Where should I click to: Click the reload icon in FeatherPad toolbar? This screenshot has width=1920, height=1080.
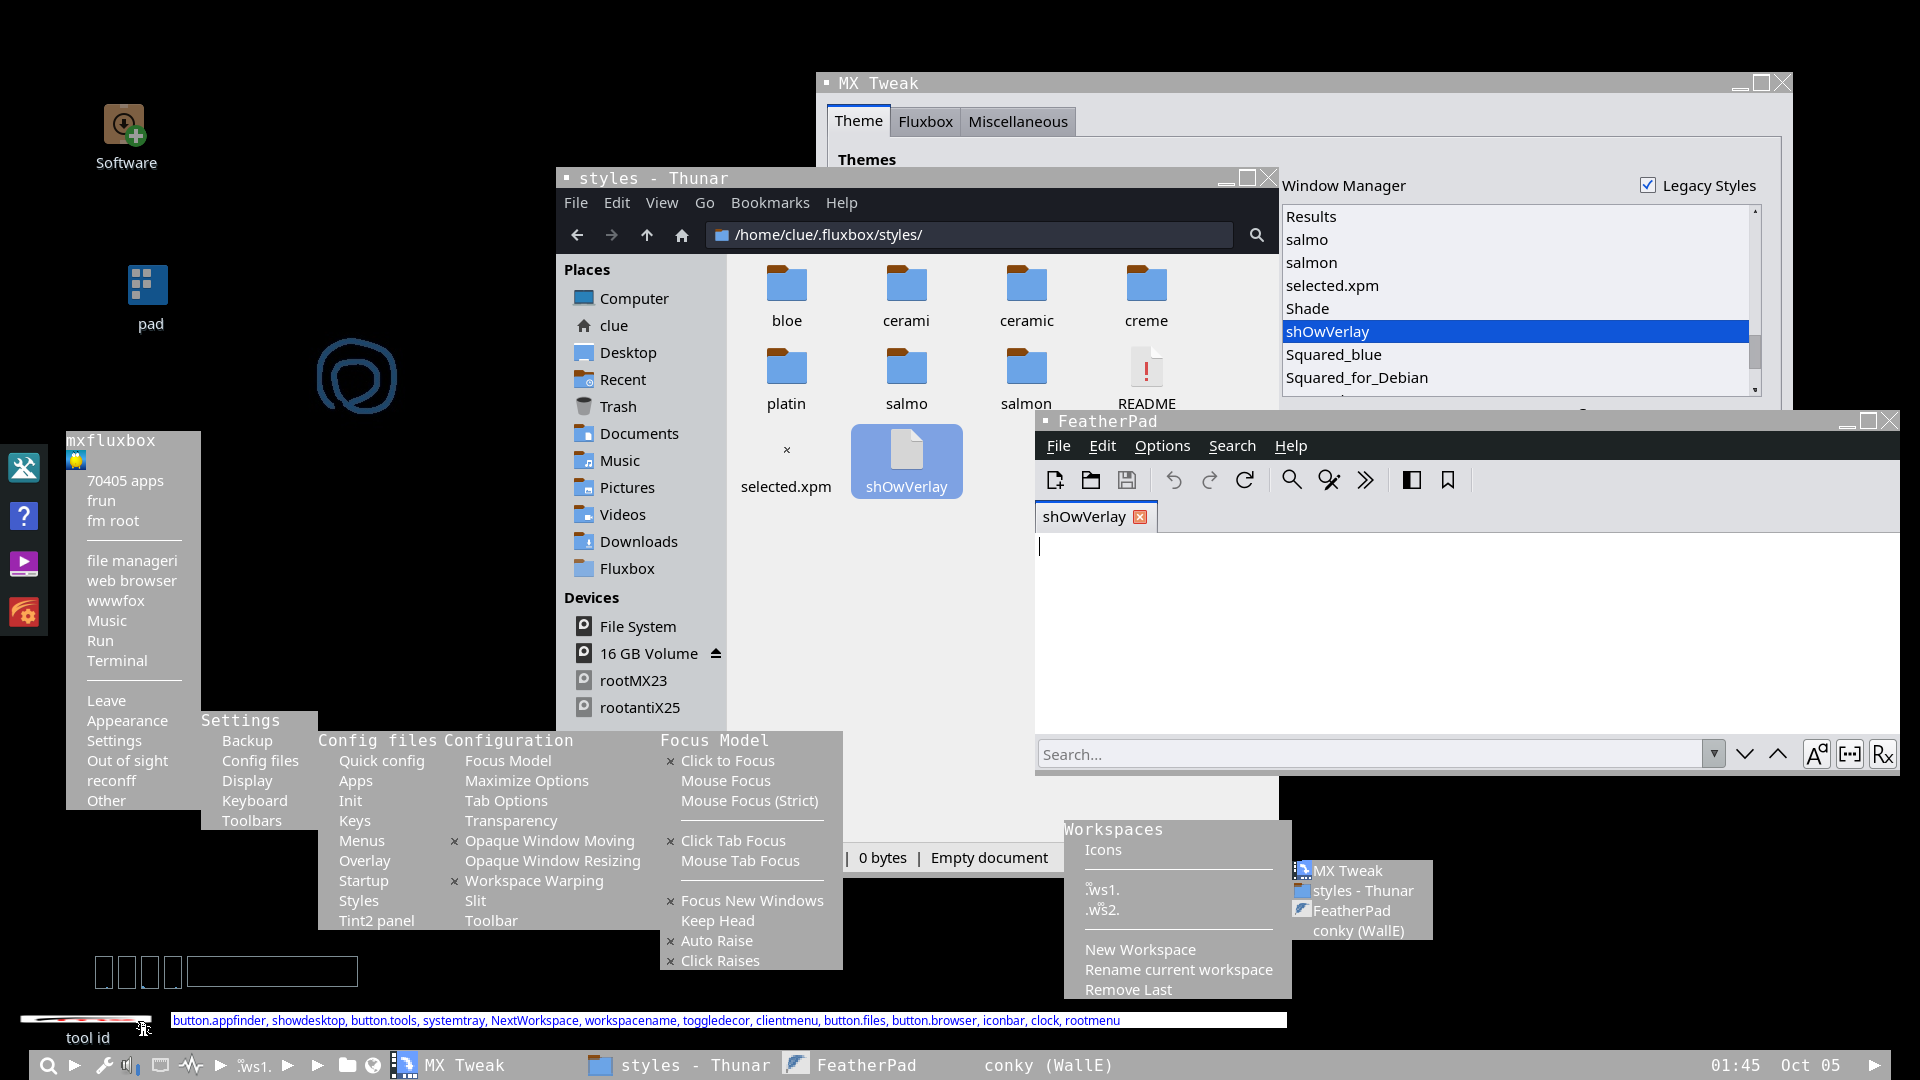click(x=1245, y=481)
